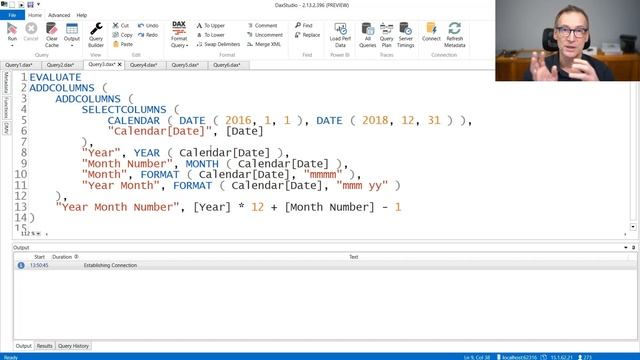Open the Find tool
Image resolution: width=640 pixels, height=360 pixels.
point(304,25)
